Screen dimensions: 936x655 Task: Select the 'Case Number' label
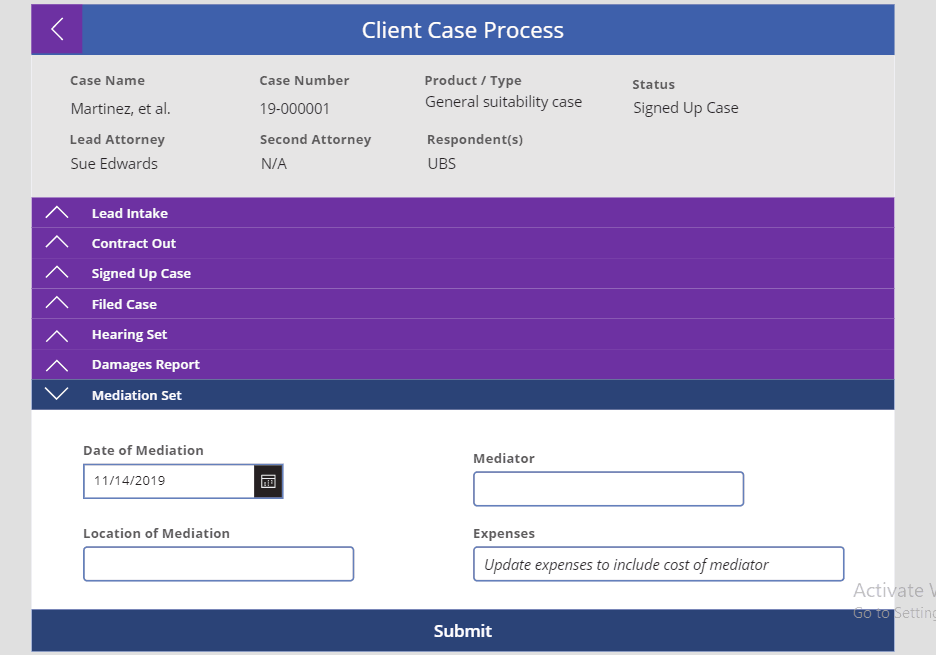click(x=304, y=81)
